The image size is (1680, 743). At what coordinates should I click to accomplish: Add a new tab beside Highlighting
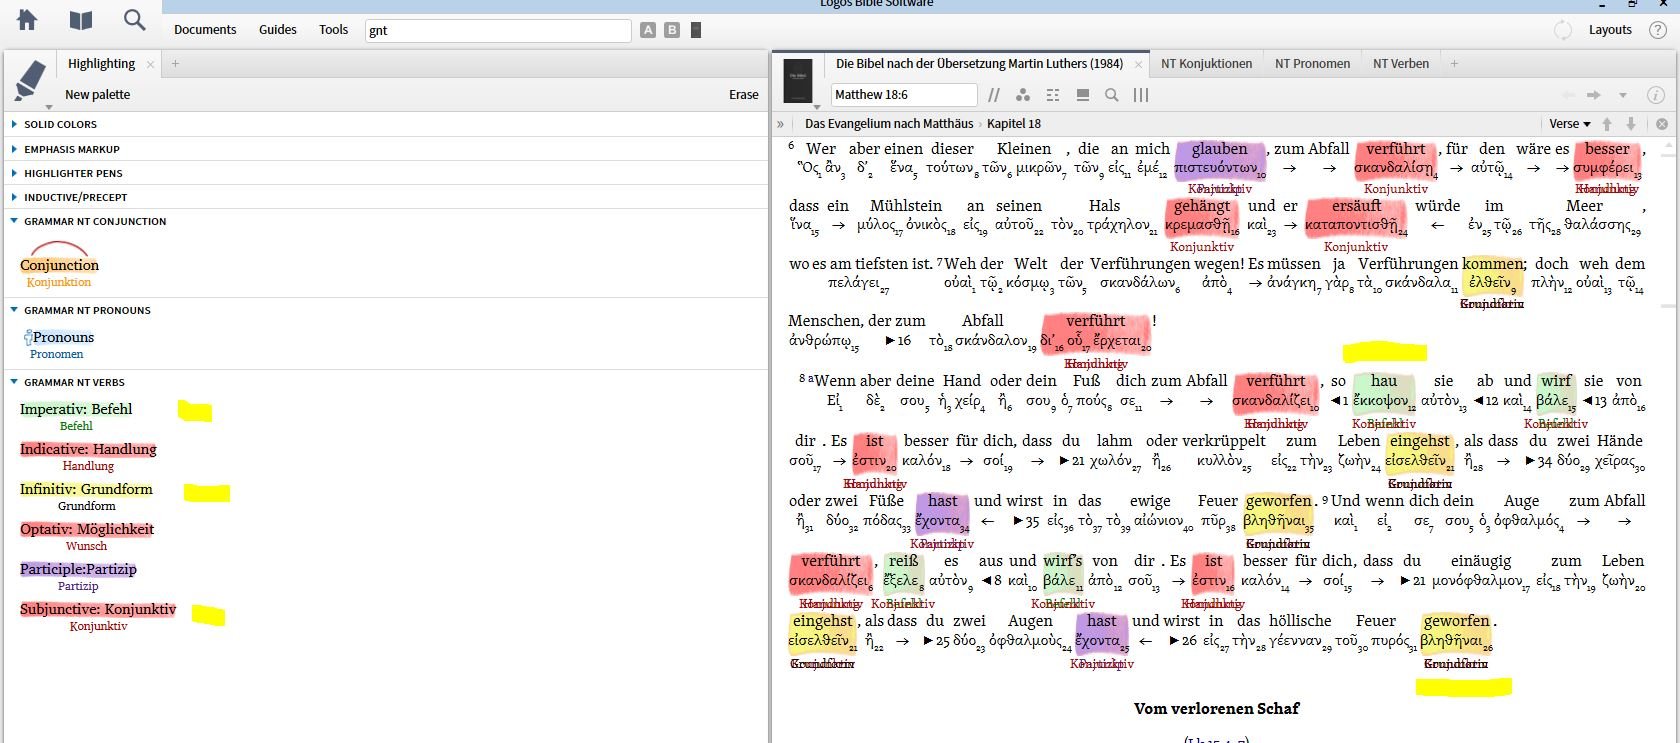tap(175, 64)
